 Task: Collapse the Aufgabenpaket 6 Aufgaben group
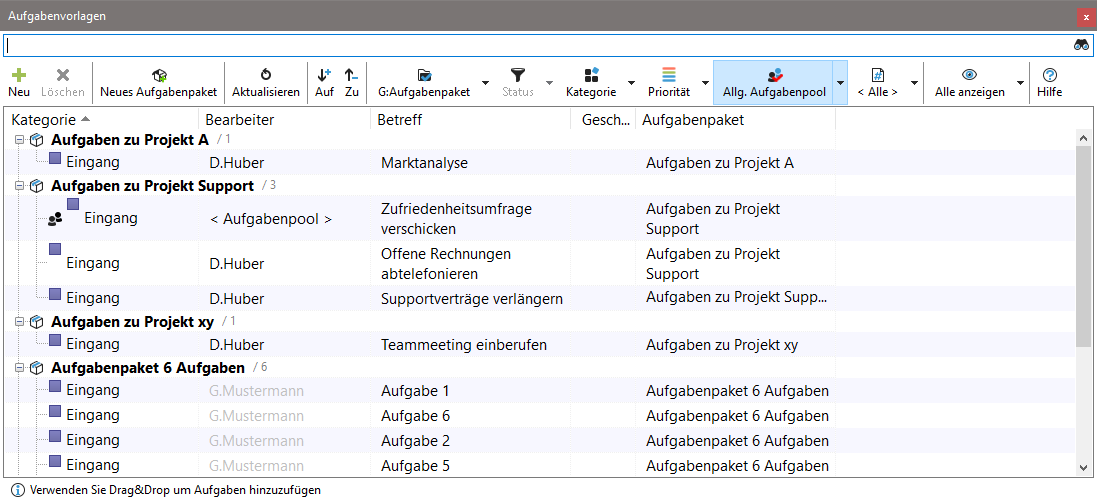coord(19,368)
